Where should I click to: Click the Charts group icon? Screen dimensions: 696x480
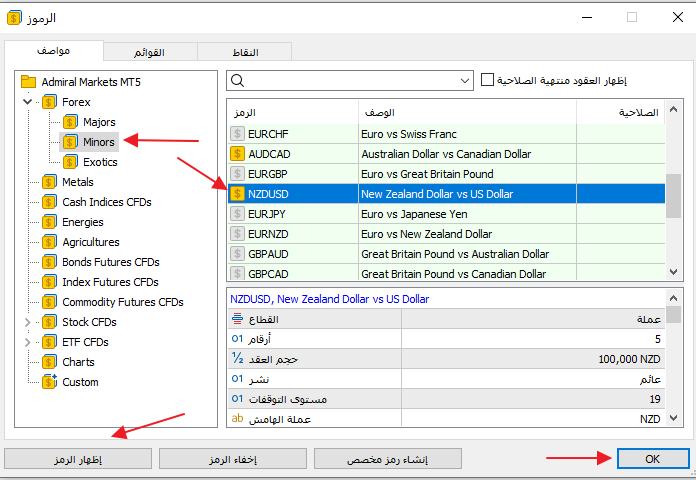coord(49,362)
